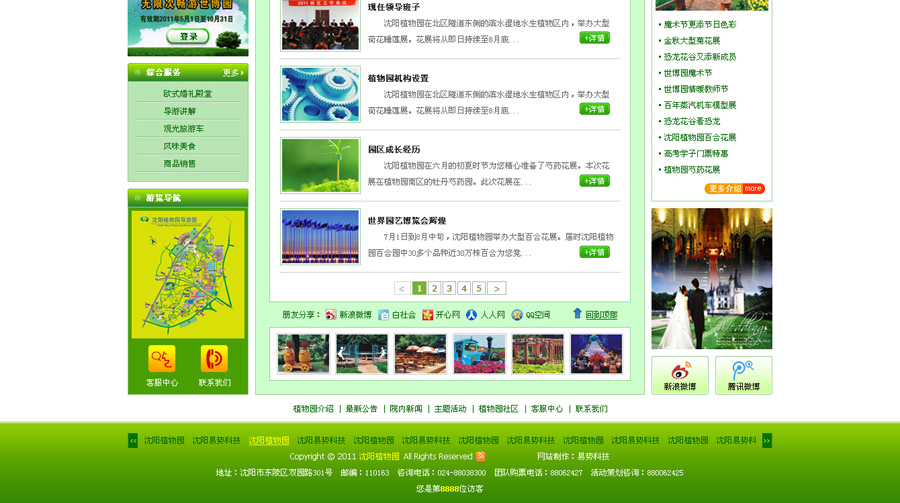Open 客服中心 orange icon in sidebar
900x503 pixels.
[162, 359]
